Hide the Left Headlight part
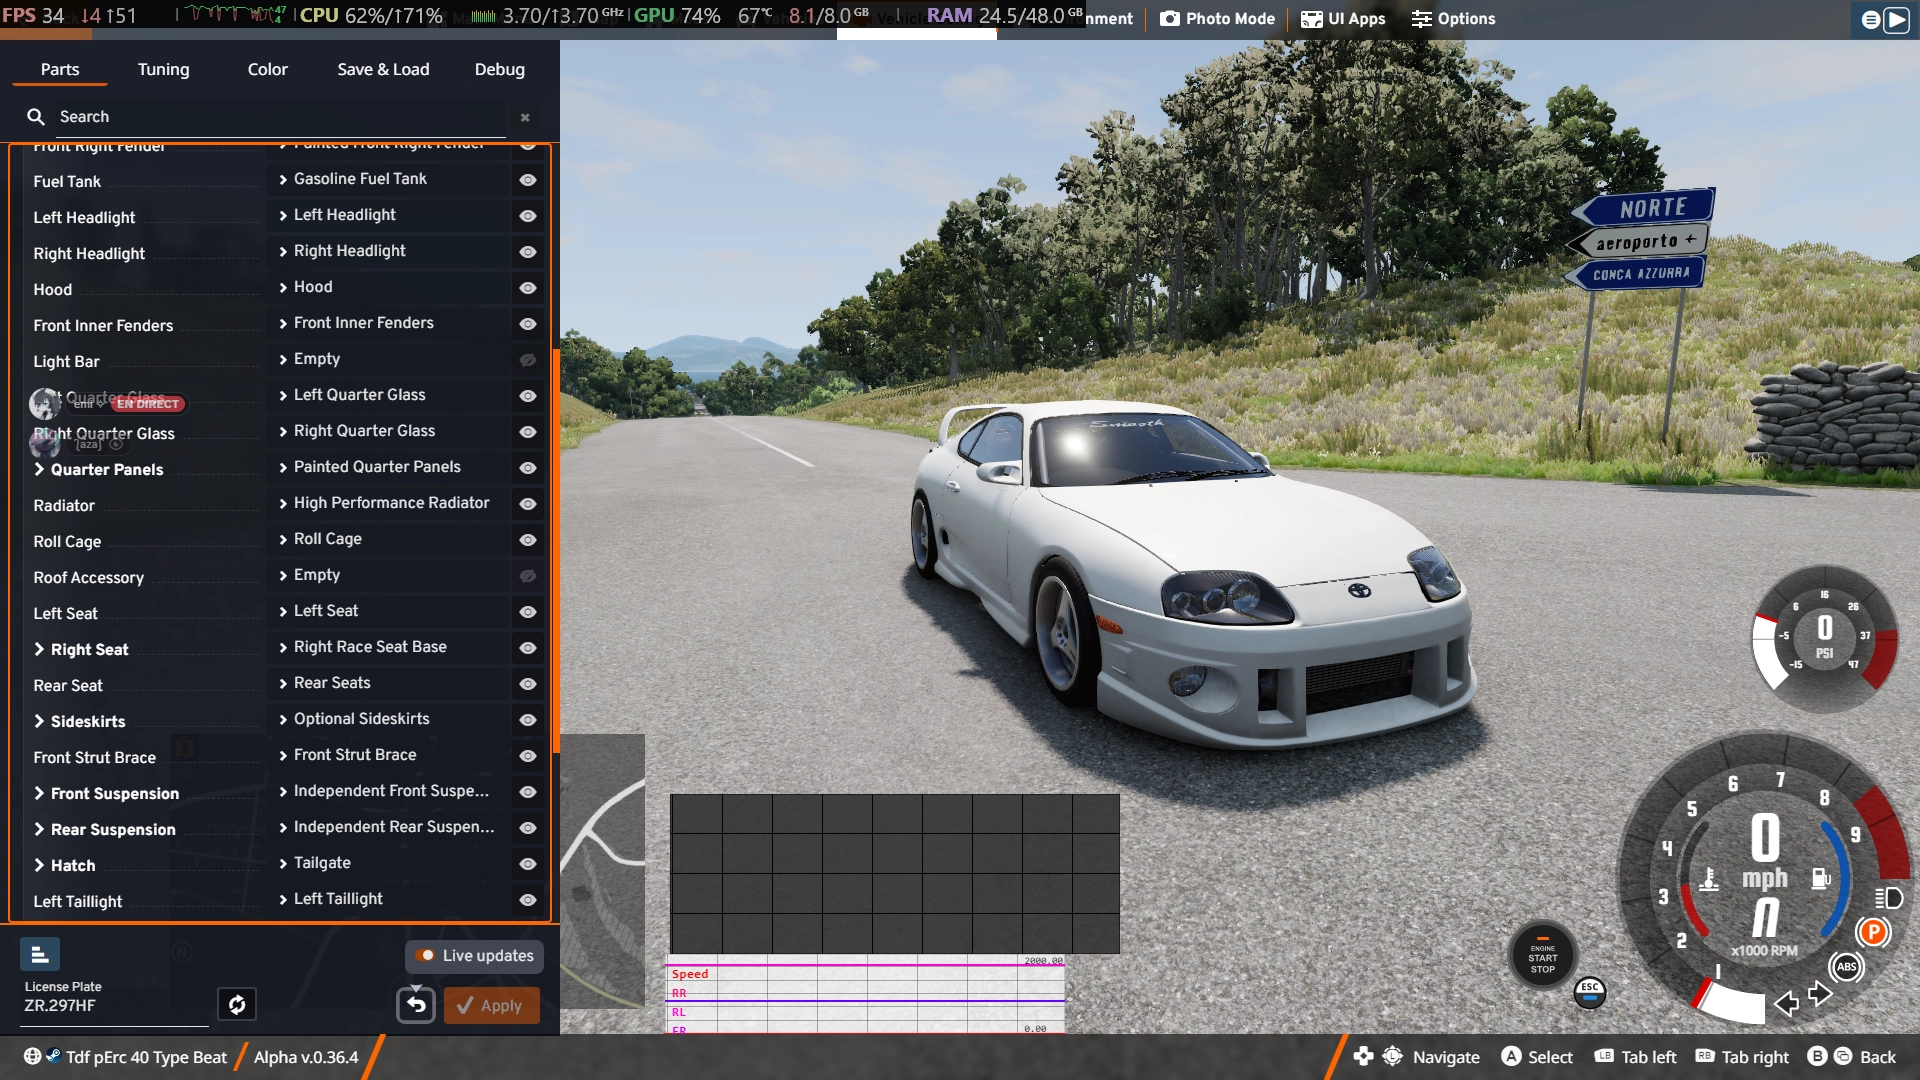 (528, 216)
